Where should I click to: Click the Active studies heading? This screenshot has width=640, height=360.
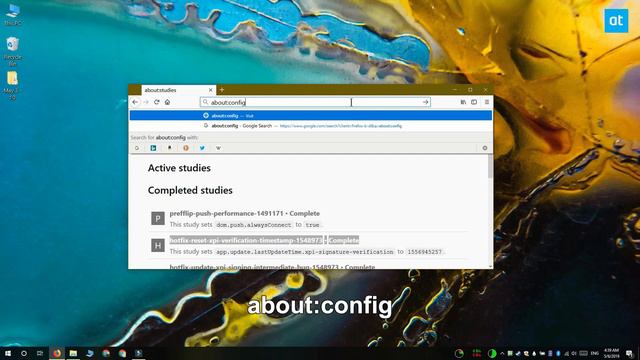click(179, 168)
